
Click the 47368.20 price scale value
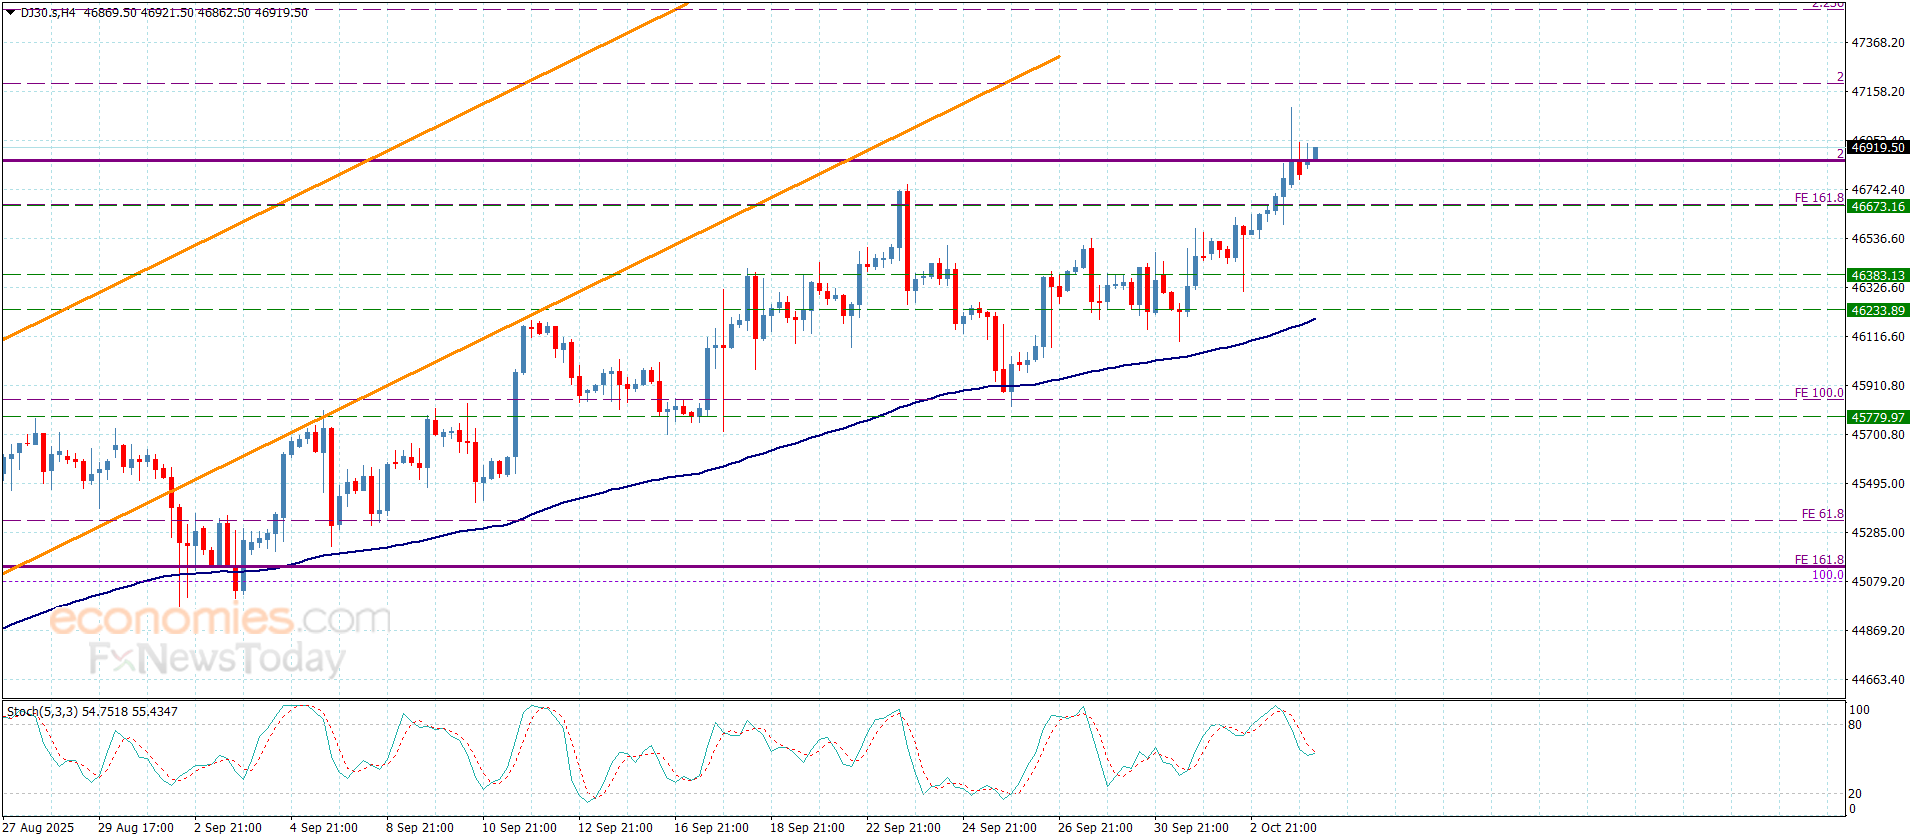point(1878,43)
